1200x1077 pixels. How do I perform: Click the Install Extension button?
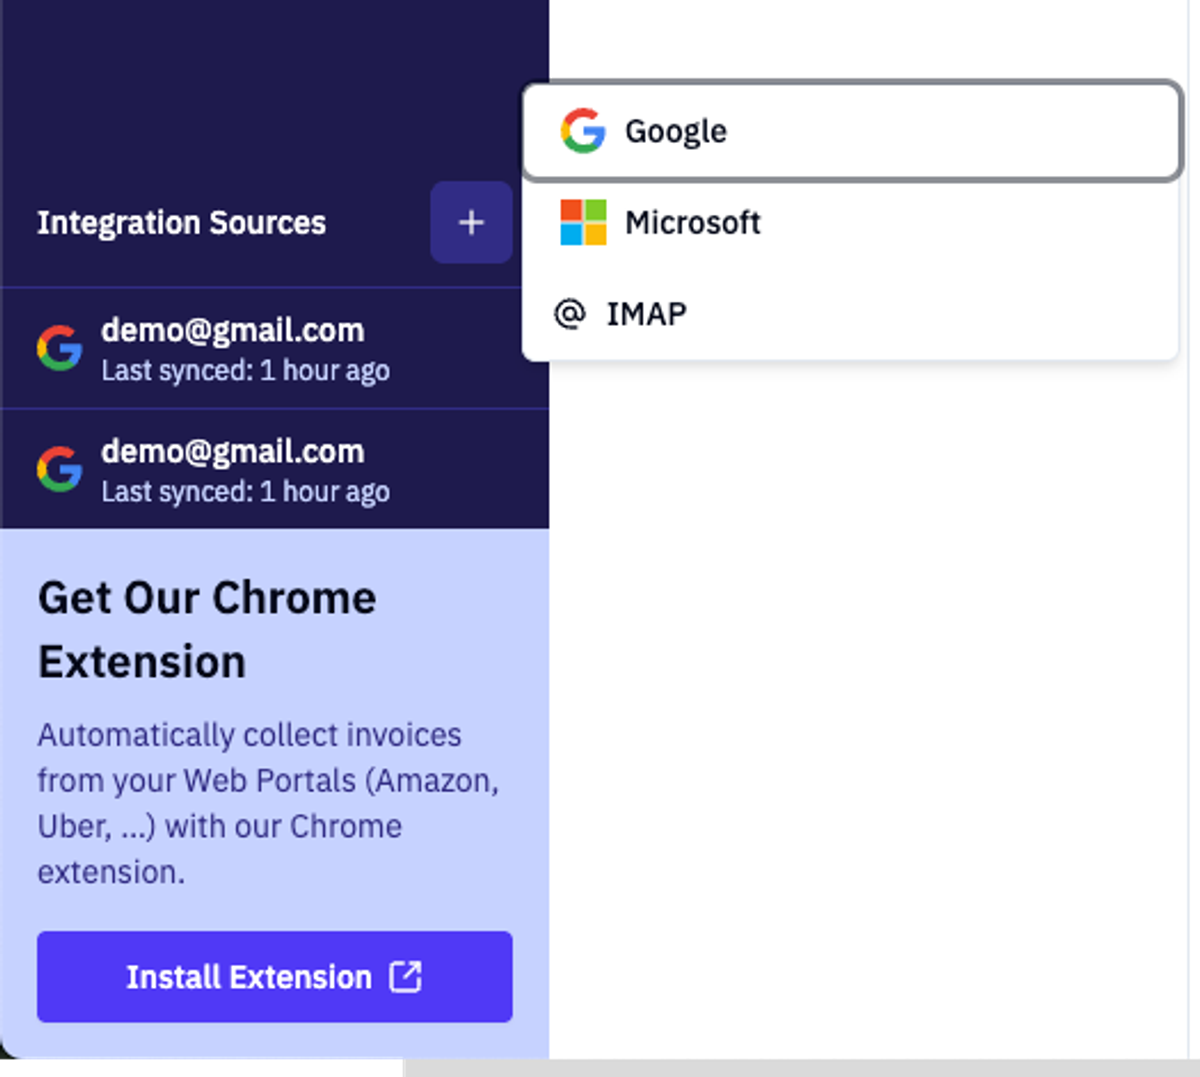[x=275, y=977]
